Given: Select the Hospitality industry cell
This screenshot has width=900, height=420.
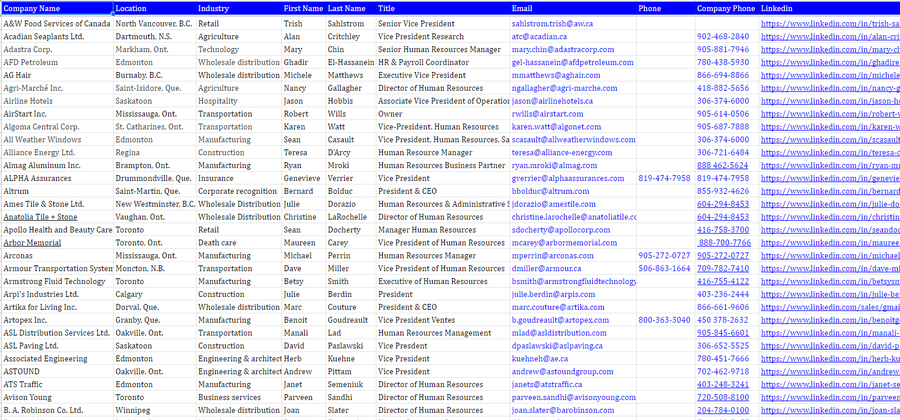Looking at the screenshot, I should pyautogui.click(x=239, y=101).
